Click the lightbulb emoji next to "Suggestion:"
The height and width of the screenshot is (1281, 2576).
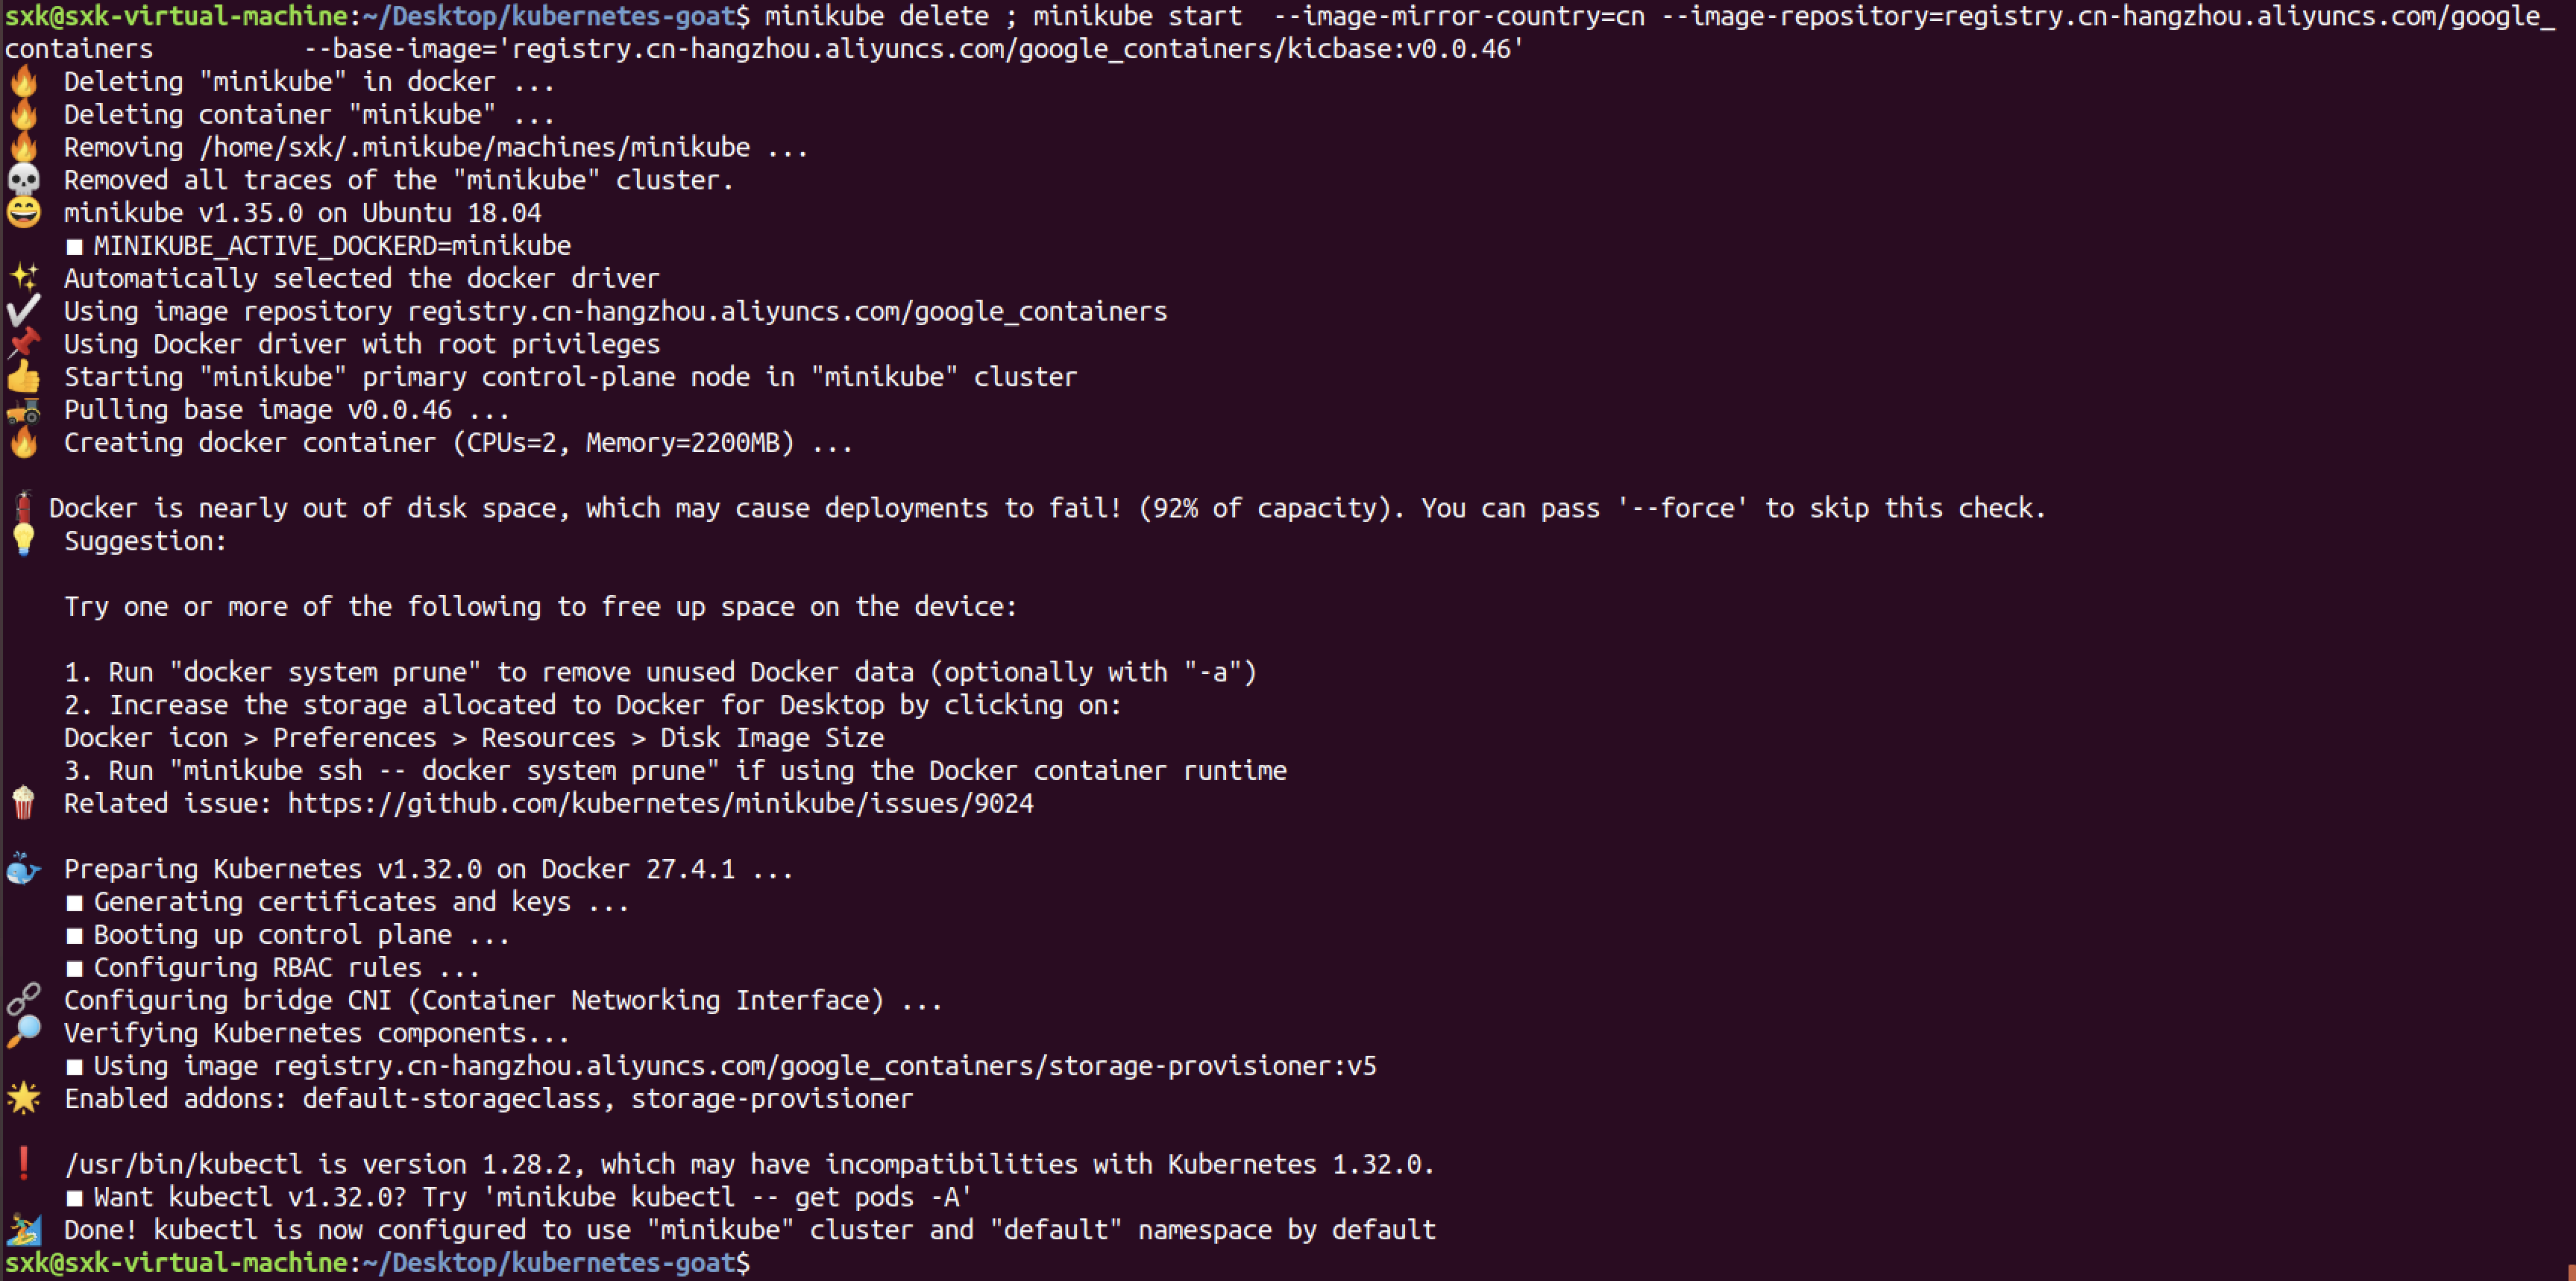tap(23, 541)
